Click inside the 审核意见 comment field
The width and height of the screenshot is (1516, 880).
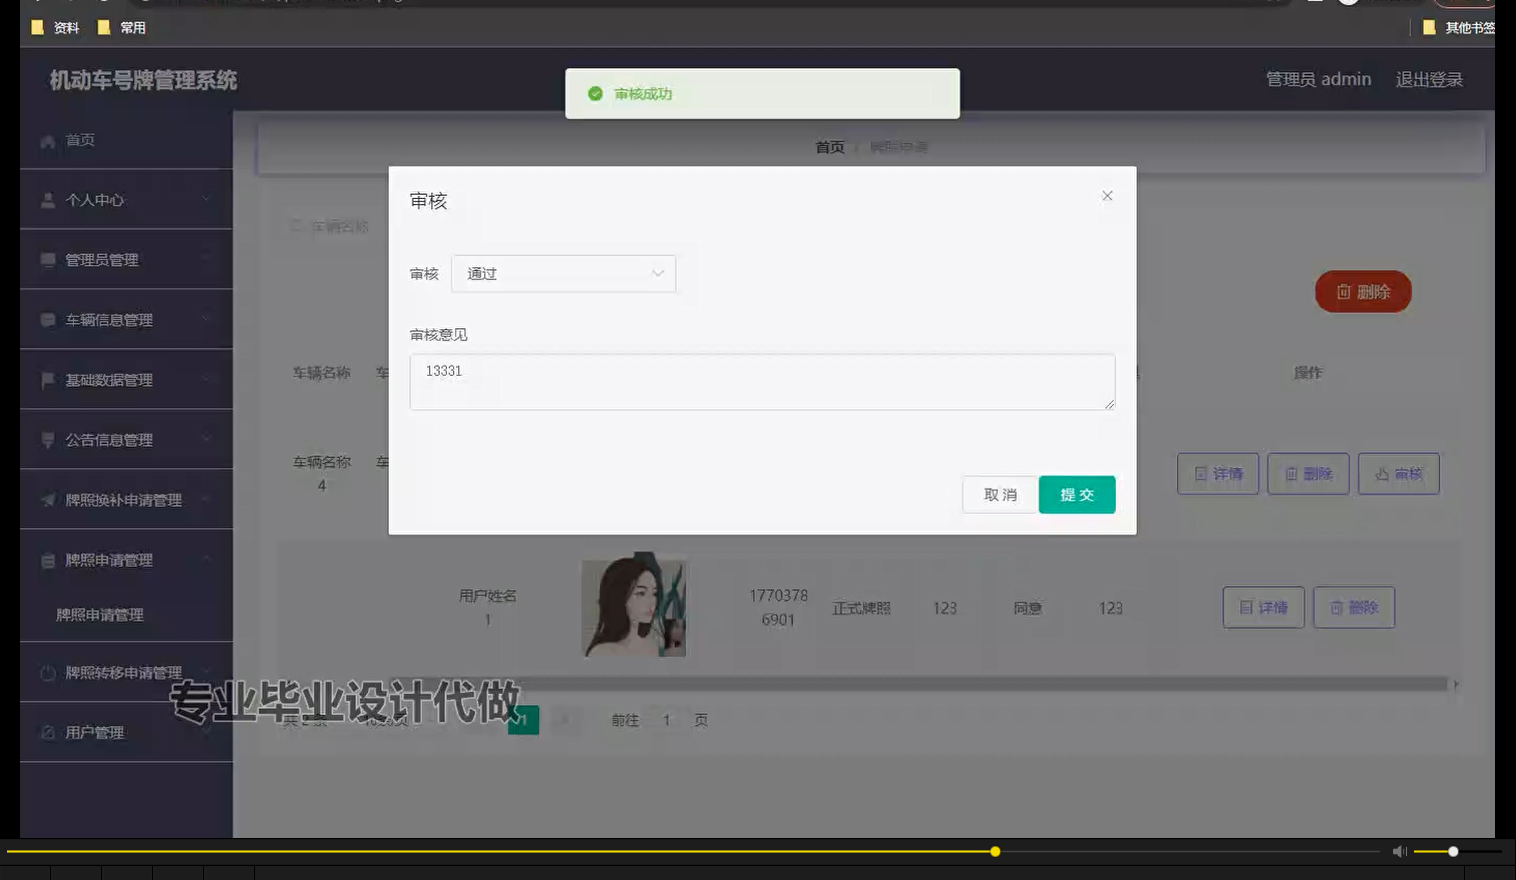761,381
